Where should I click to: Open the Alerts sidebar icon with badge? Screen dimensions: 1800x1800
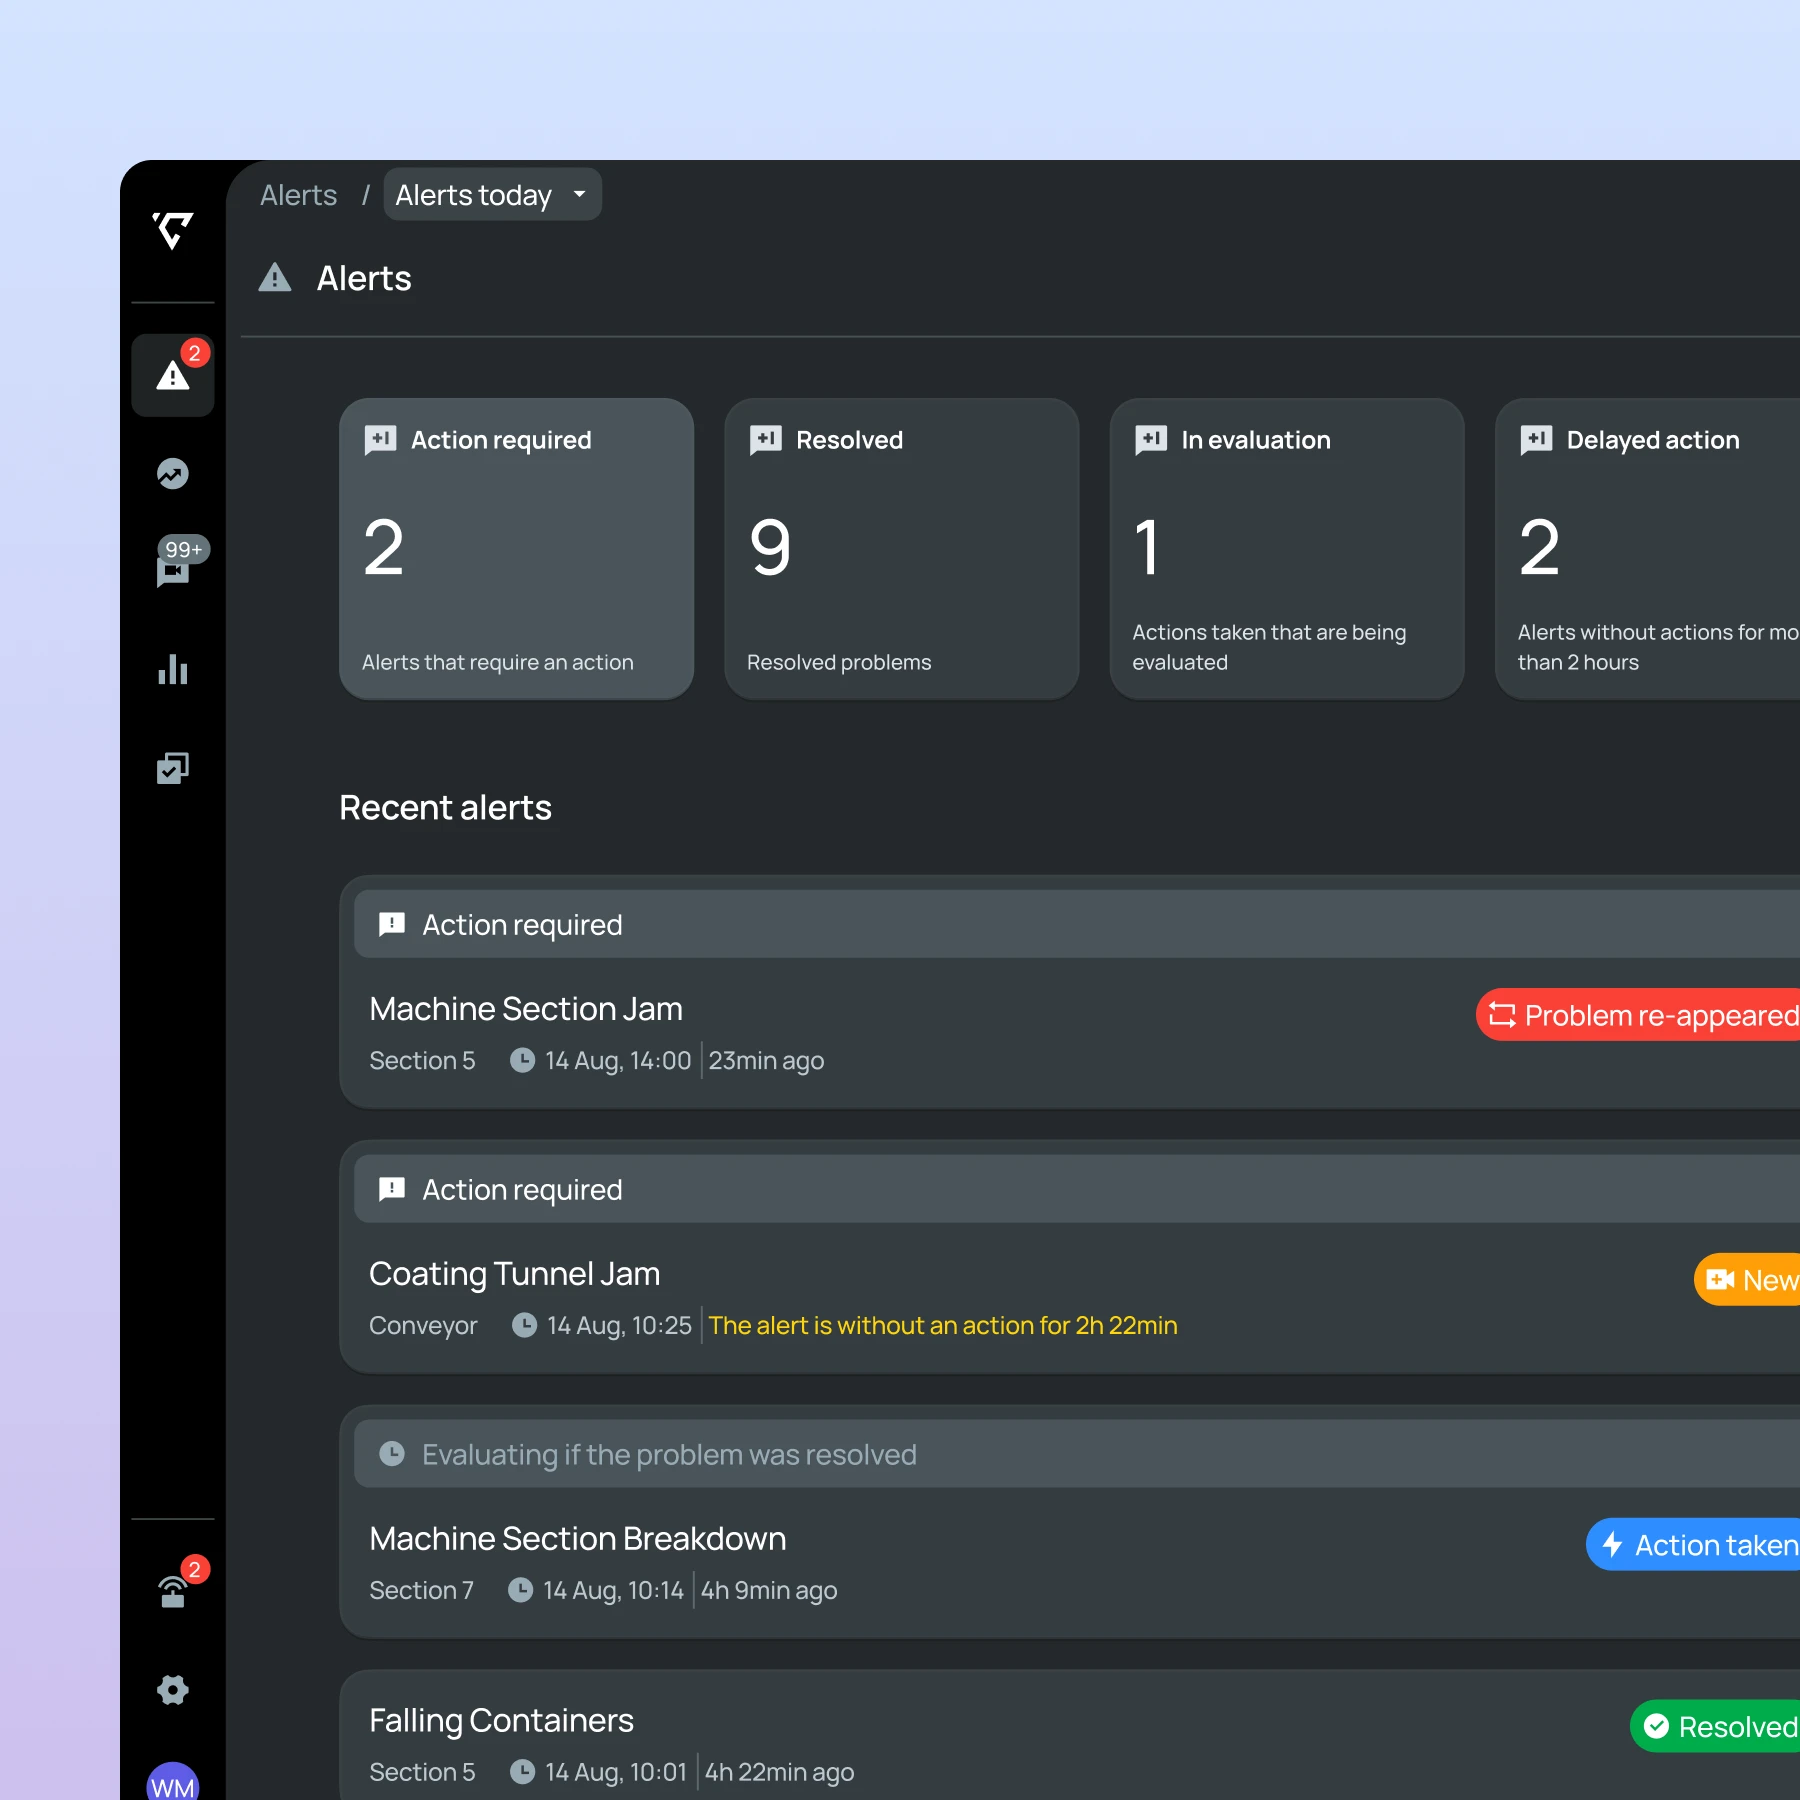(172, 376)
